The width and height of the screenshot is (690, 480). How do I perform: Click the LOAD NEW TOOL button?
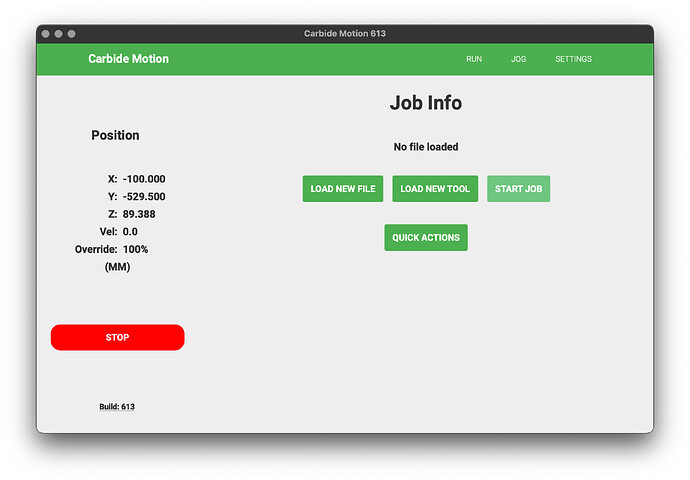tap(435, 189)
